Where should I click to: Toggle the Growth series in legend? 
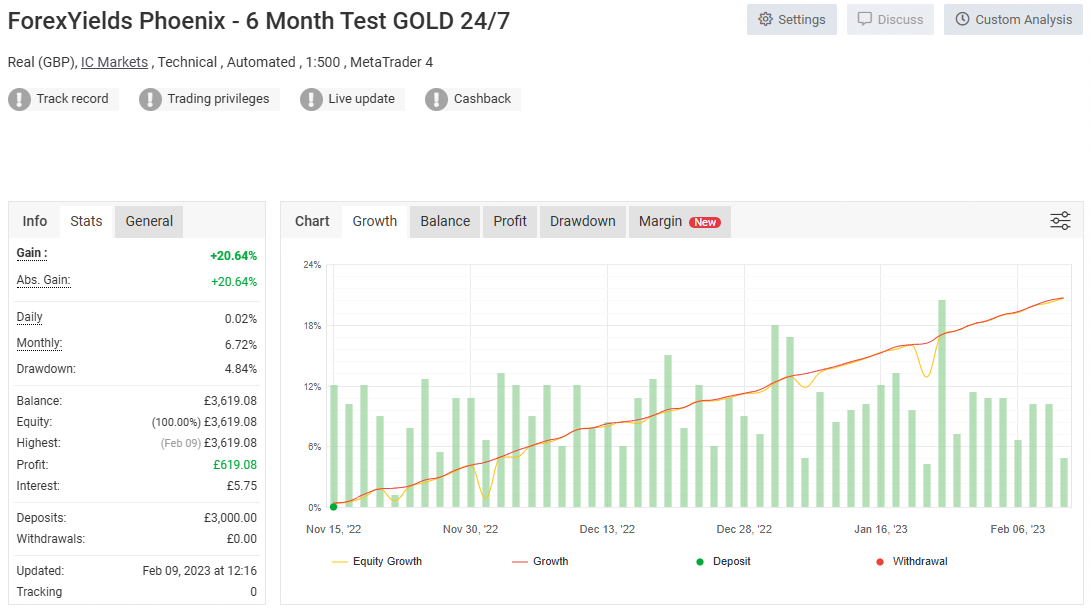point(540,562)
